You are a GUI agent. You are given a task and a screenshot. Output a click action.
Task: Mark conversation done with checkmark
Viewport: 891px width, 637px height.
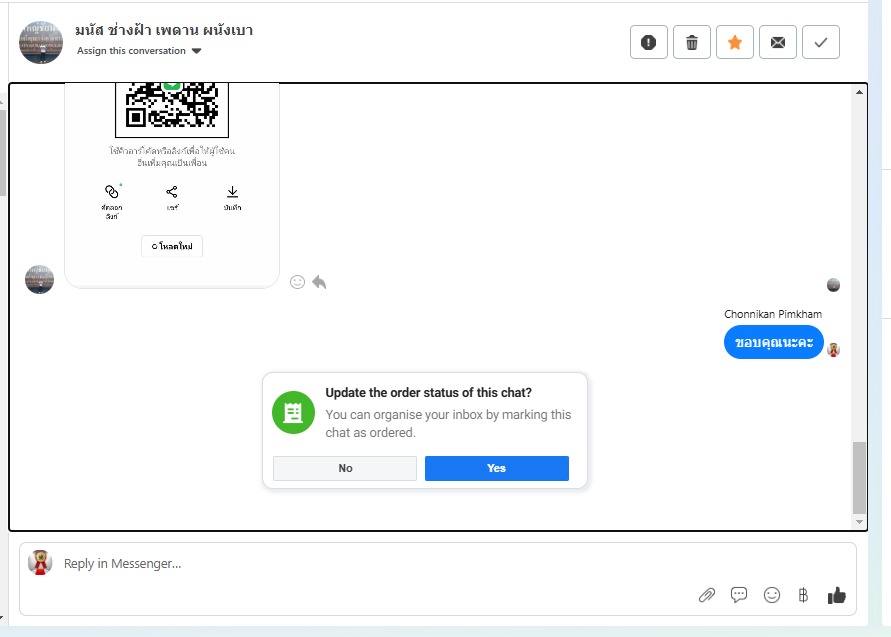click(x=821, y=43)
